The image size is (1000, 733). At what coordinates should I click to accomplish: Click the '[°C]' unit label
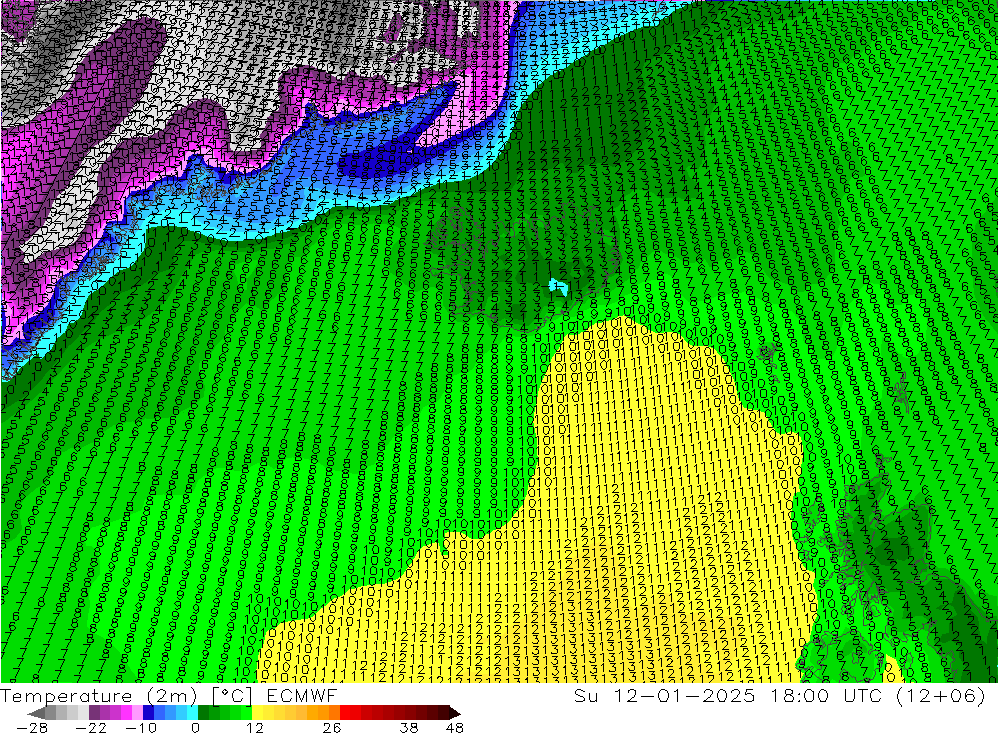(x=232, y=696)
